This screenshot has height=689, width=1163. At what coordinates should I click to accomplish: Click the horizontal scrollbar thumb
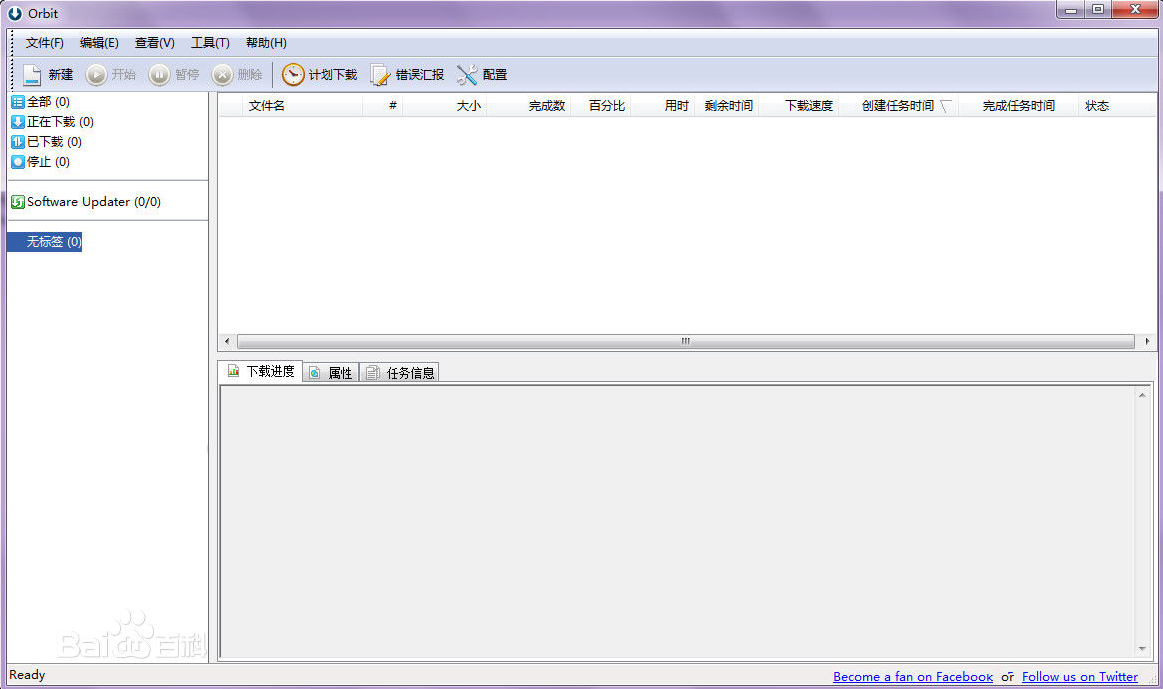point(685,342)
